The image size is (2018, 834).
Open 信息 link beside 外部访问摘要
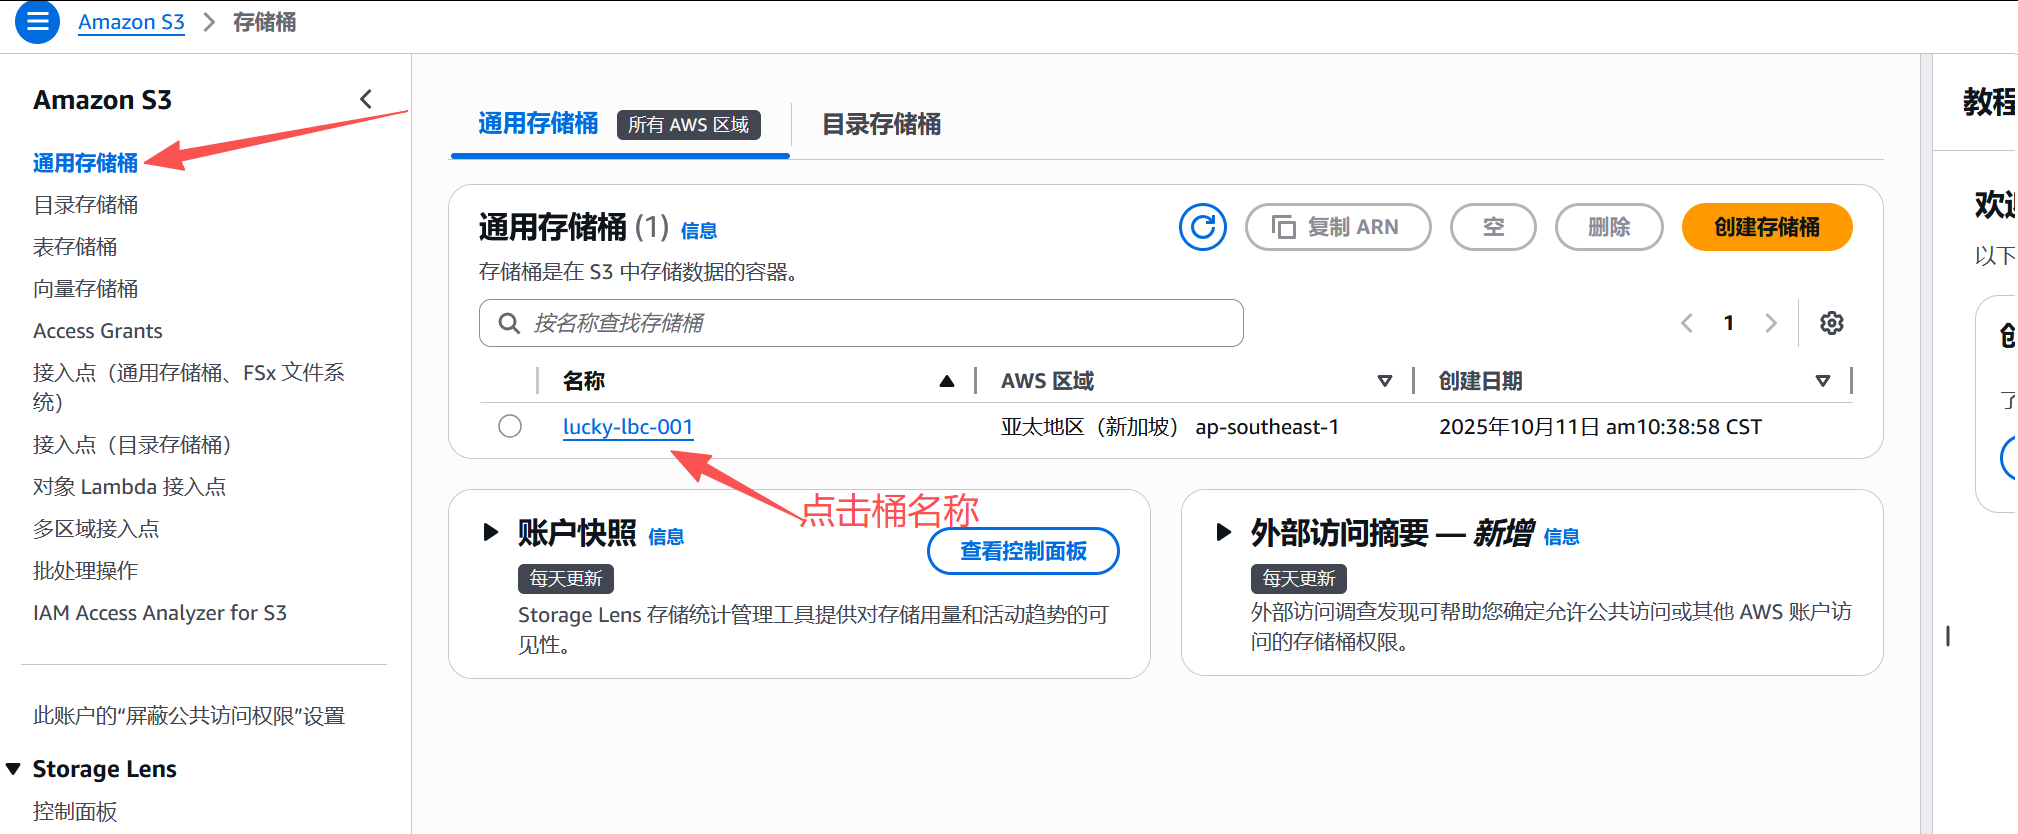tap(1561, 537)
